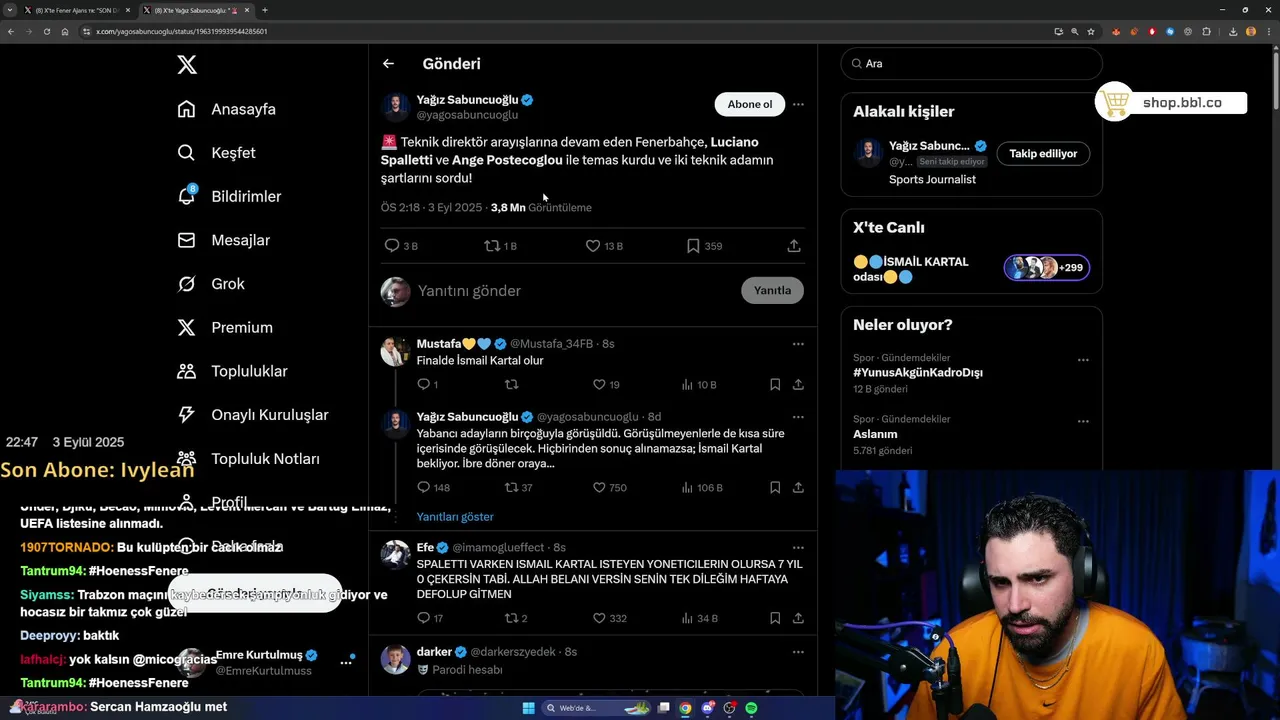1280x720 pixels.
Task: Click Yanıtları göster link
Action: (x=455, y=517)
